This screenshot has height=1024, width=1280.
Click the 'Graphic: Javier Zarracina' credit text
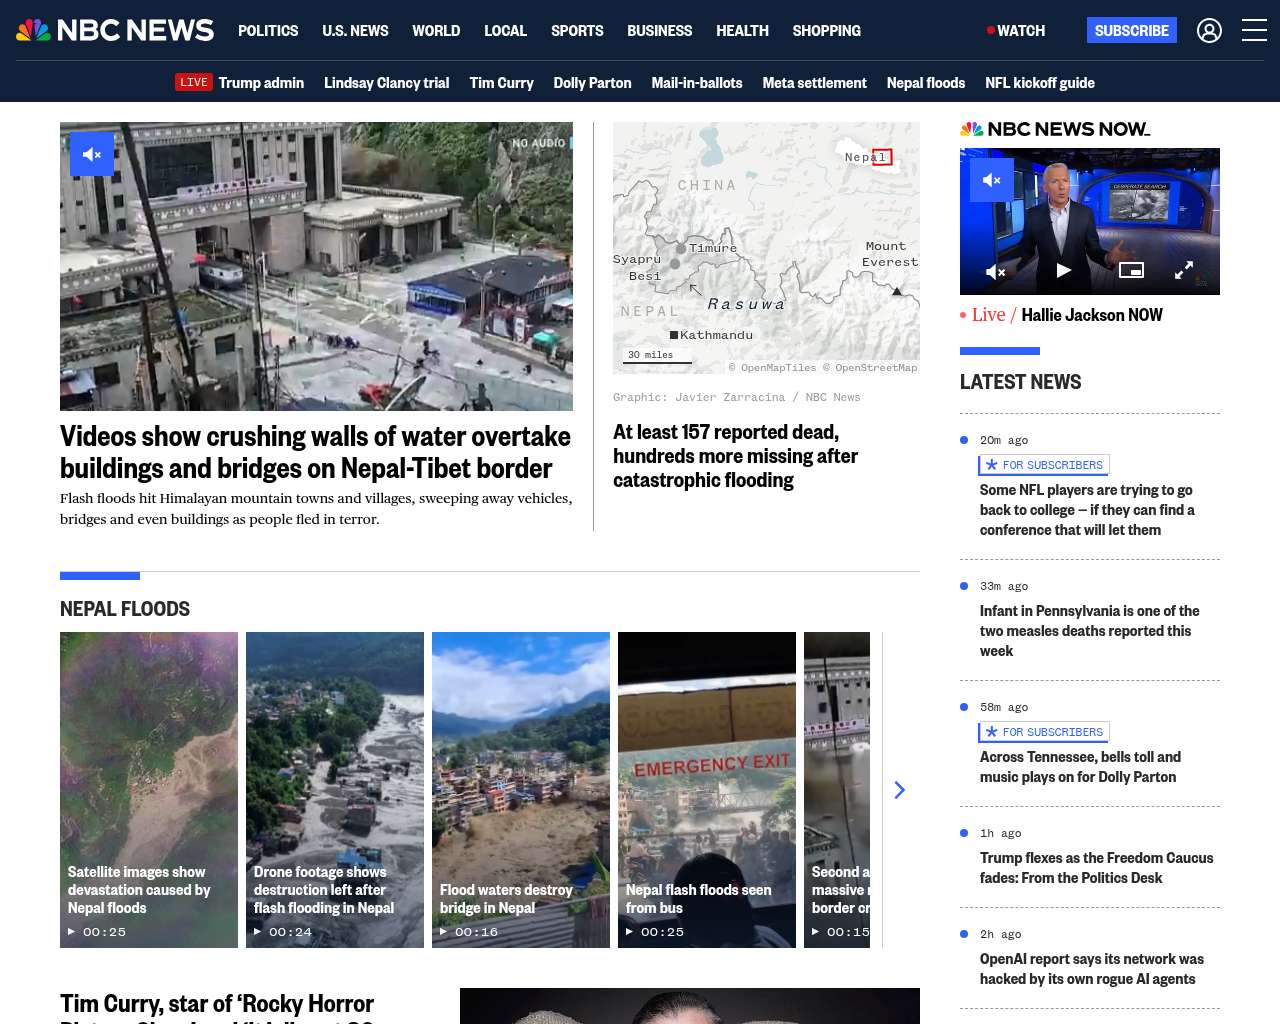(x=737, y=397)
